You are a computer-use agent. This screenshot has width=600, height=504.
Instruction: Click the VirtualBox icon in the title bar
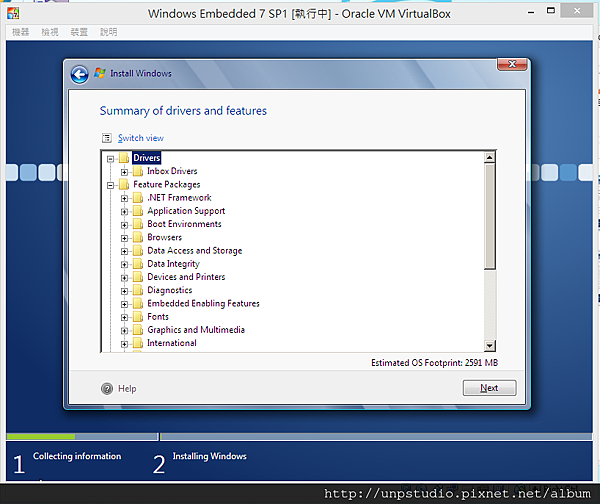pyautogui.click(x=13, y=13)
